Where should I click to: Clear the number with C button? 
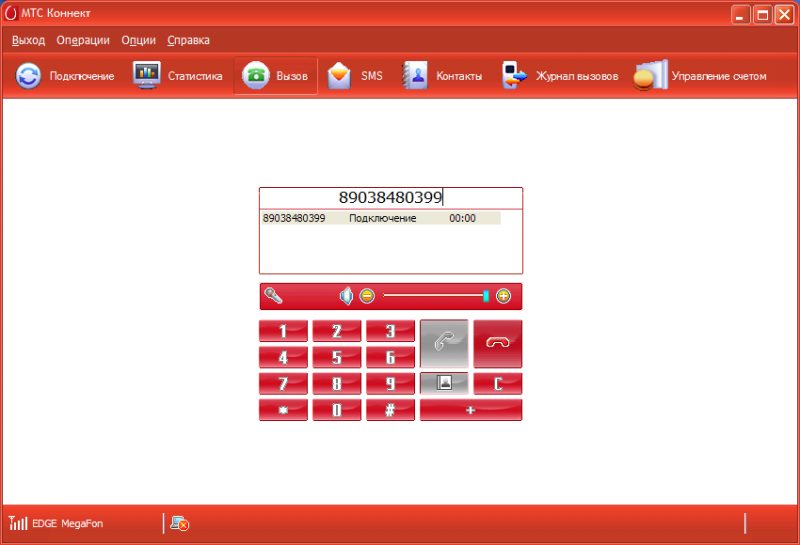[x=497, y=384]
